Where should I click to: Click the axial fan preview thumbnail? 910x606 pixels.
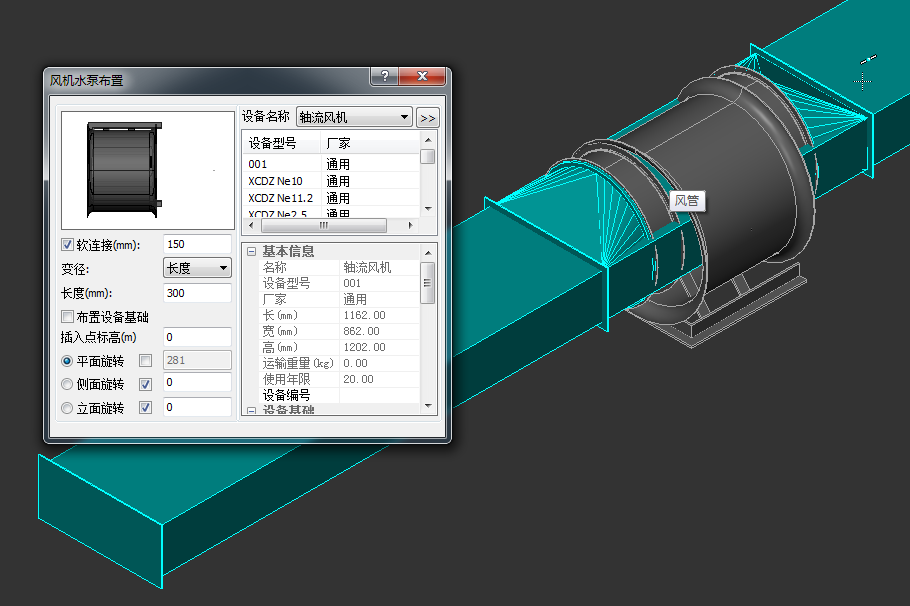click(x=147, y=170)
